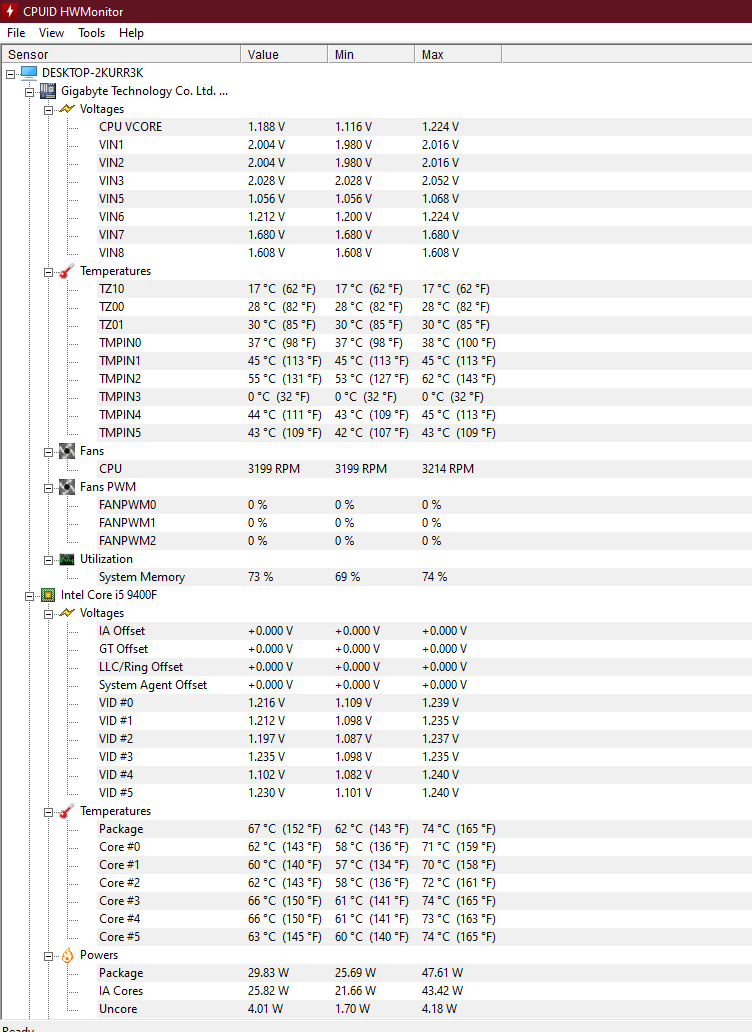Click the Fans PWM fan icon
This screenshot has height=1032, width=752.
[x=66, y=487]
